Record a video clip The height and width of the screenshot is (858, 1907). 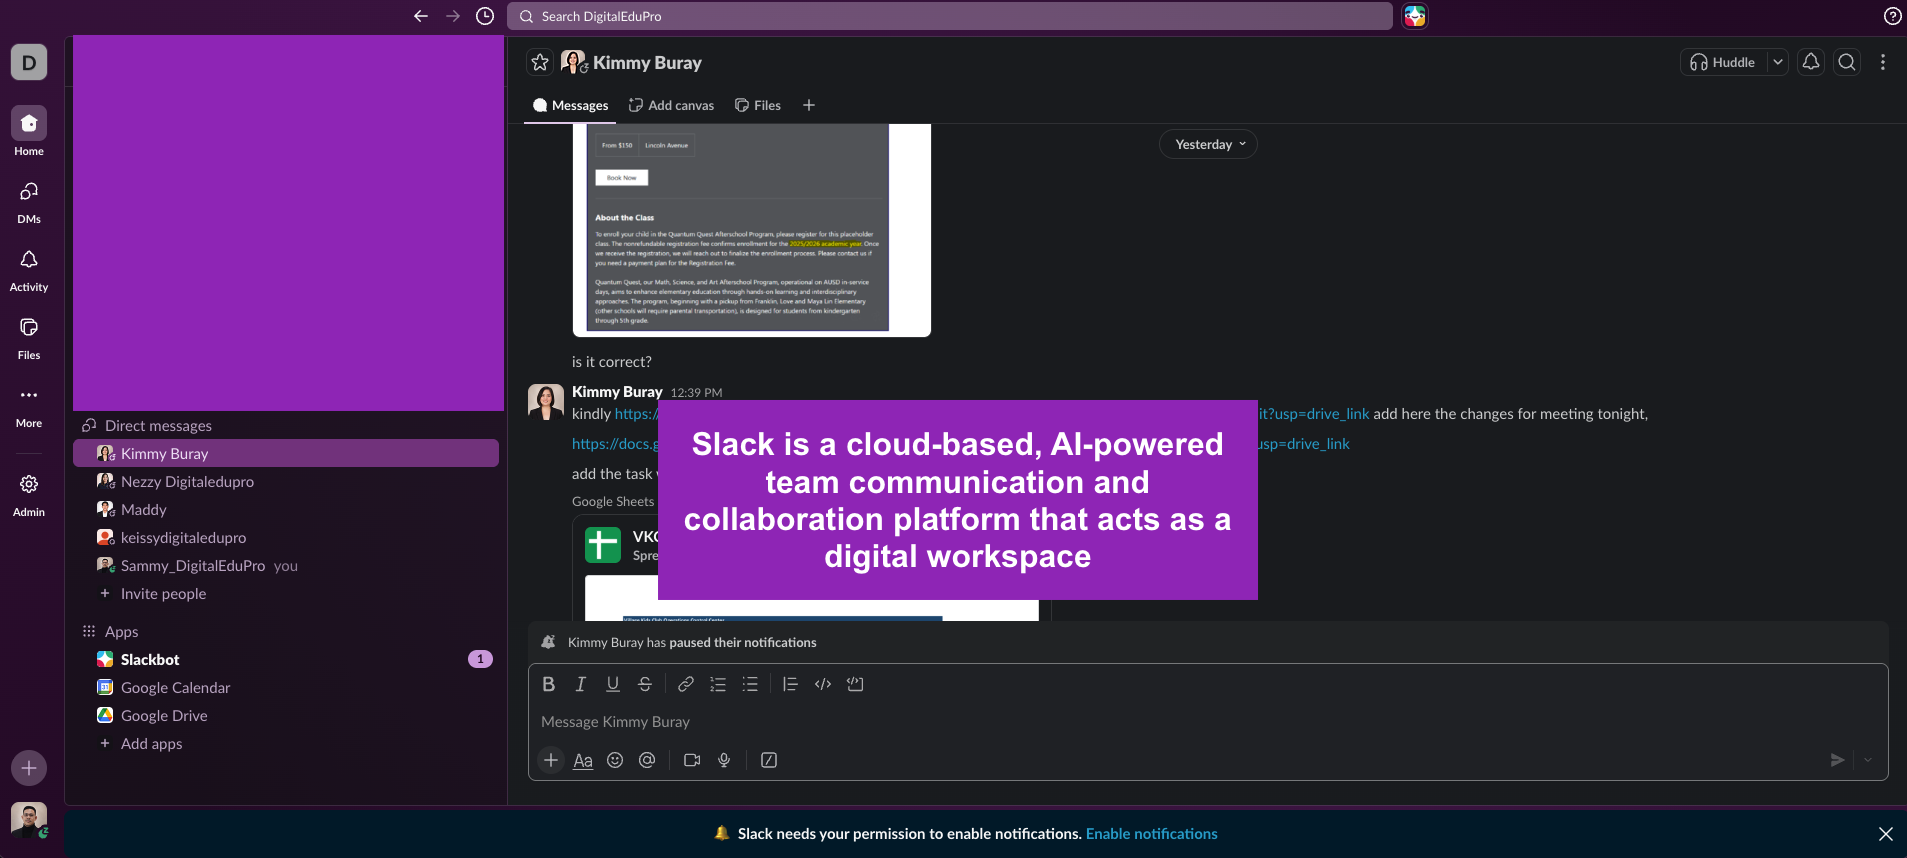tap(692, 760)
